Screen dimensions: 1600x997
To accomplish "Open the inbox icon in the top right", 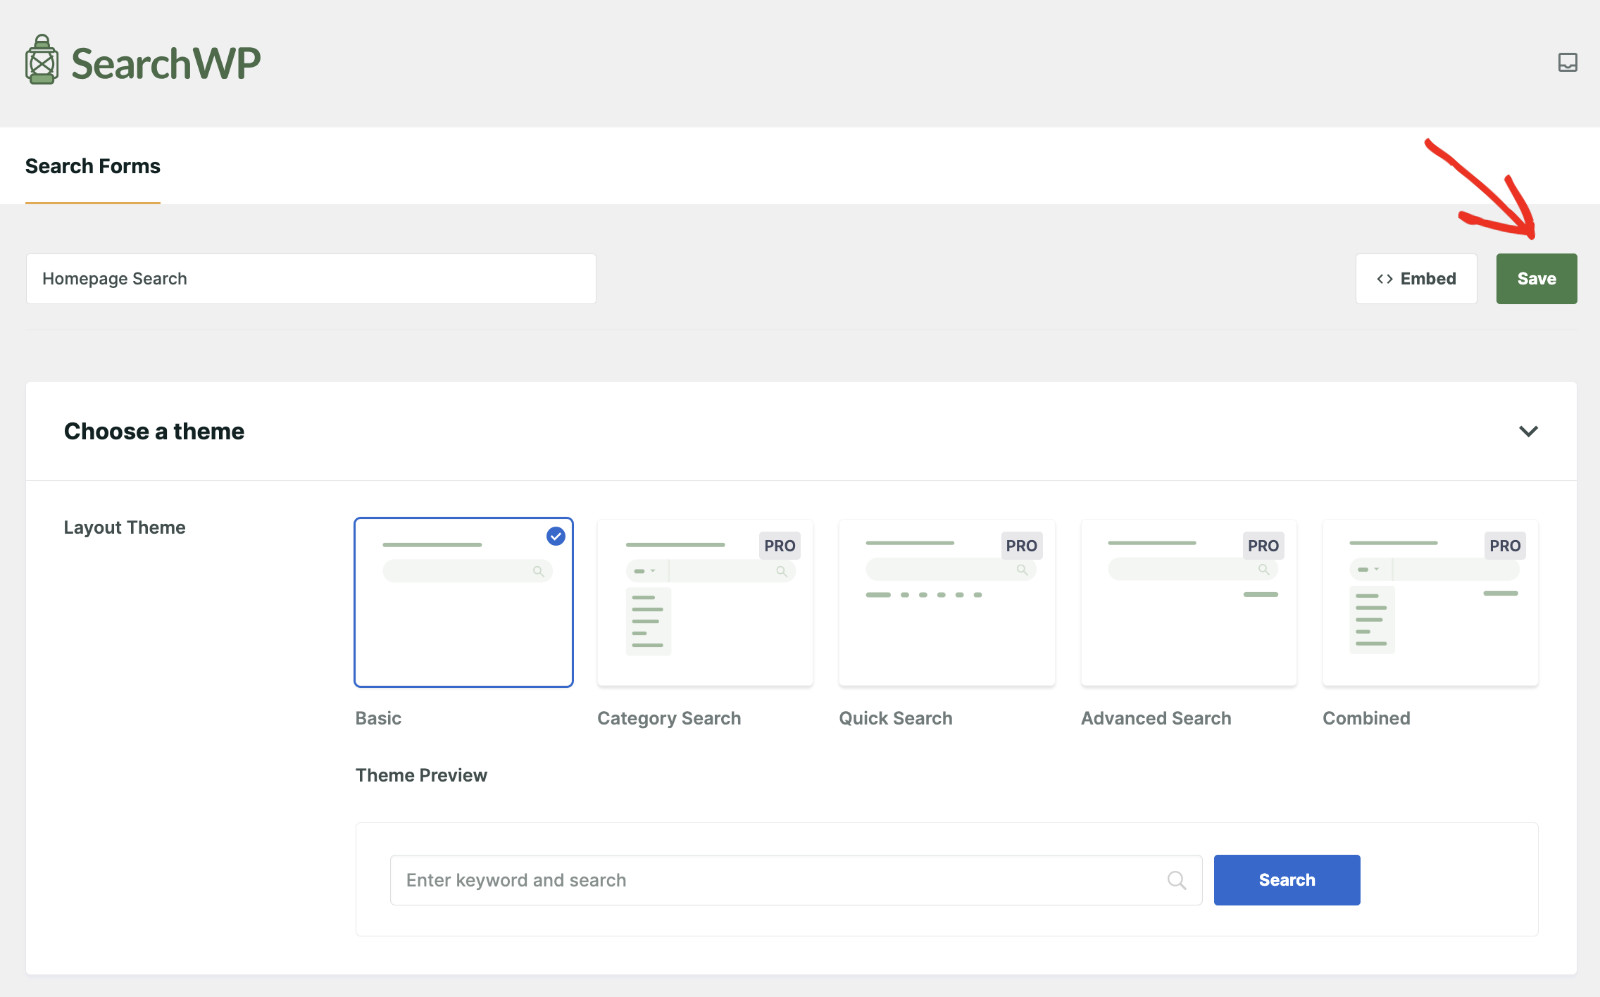I will (x=1567, y=62).
